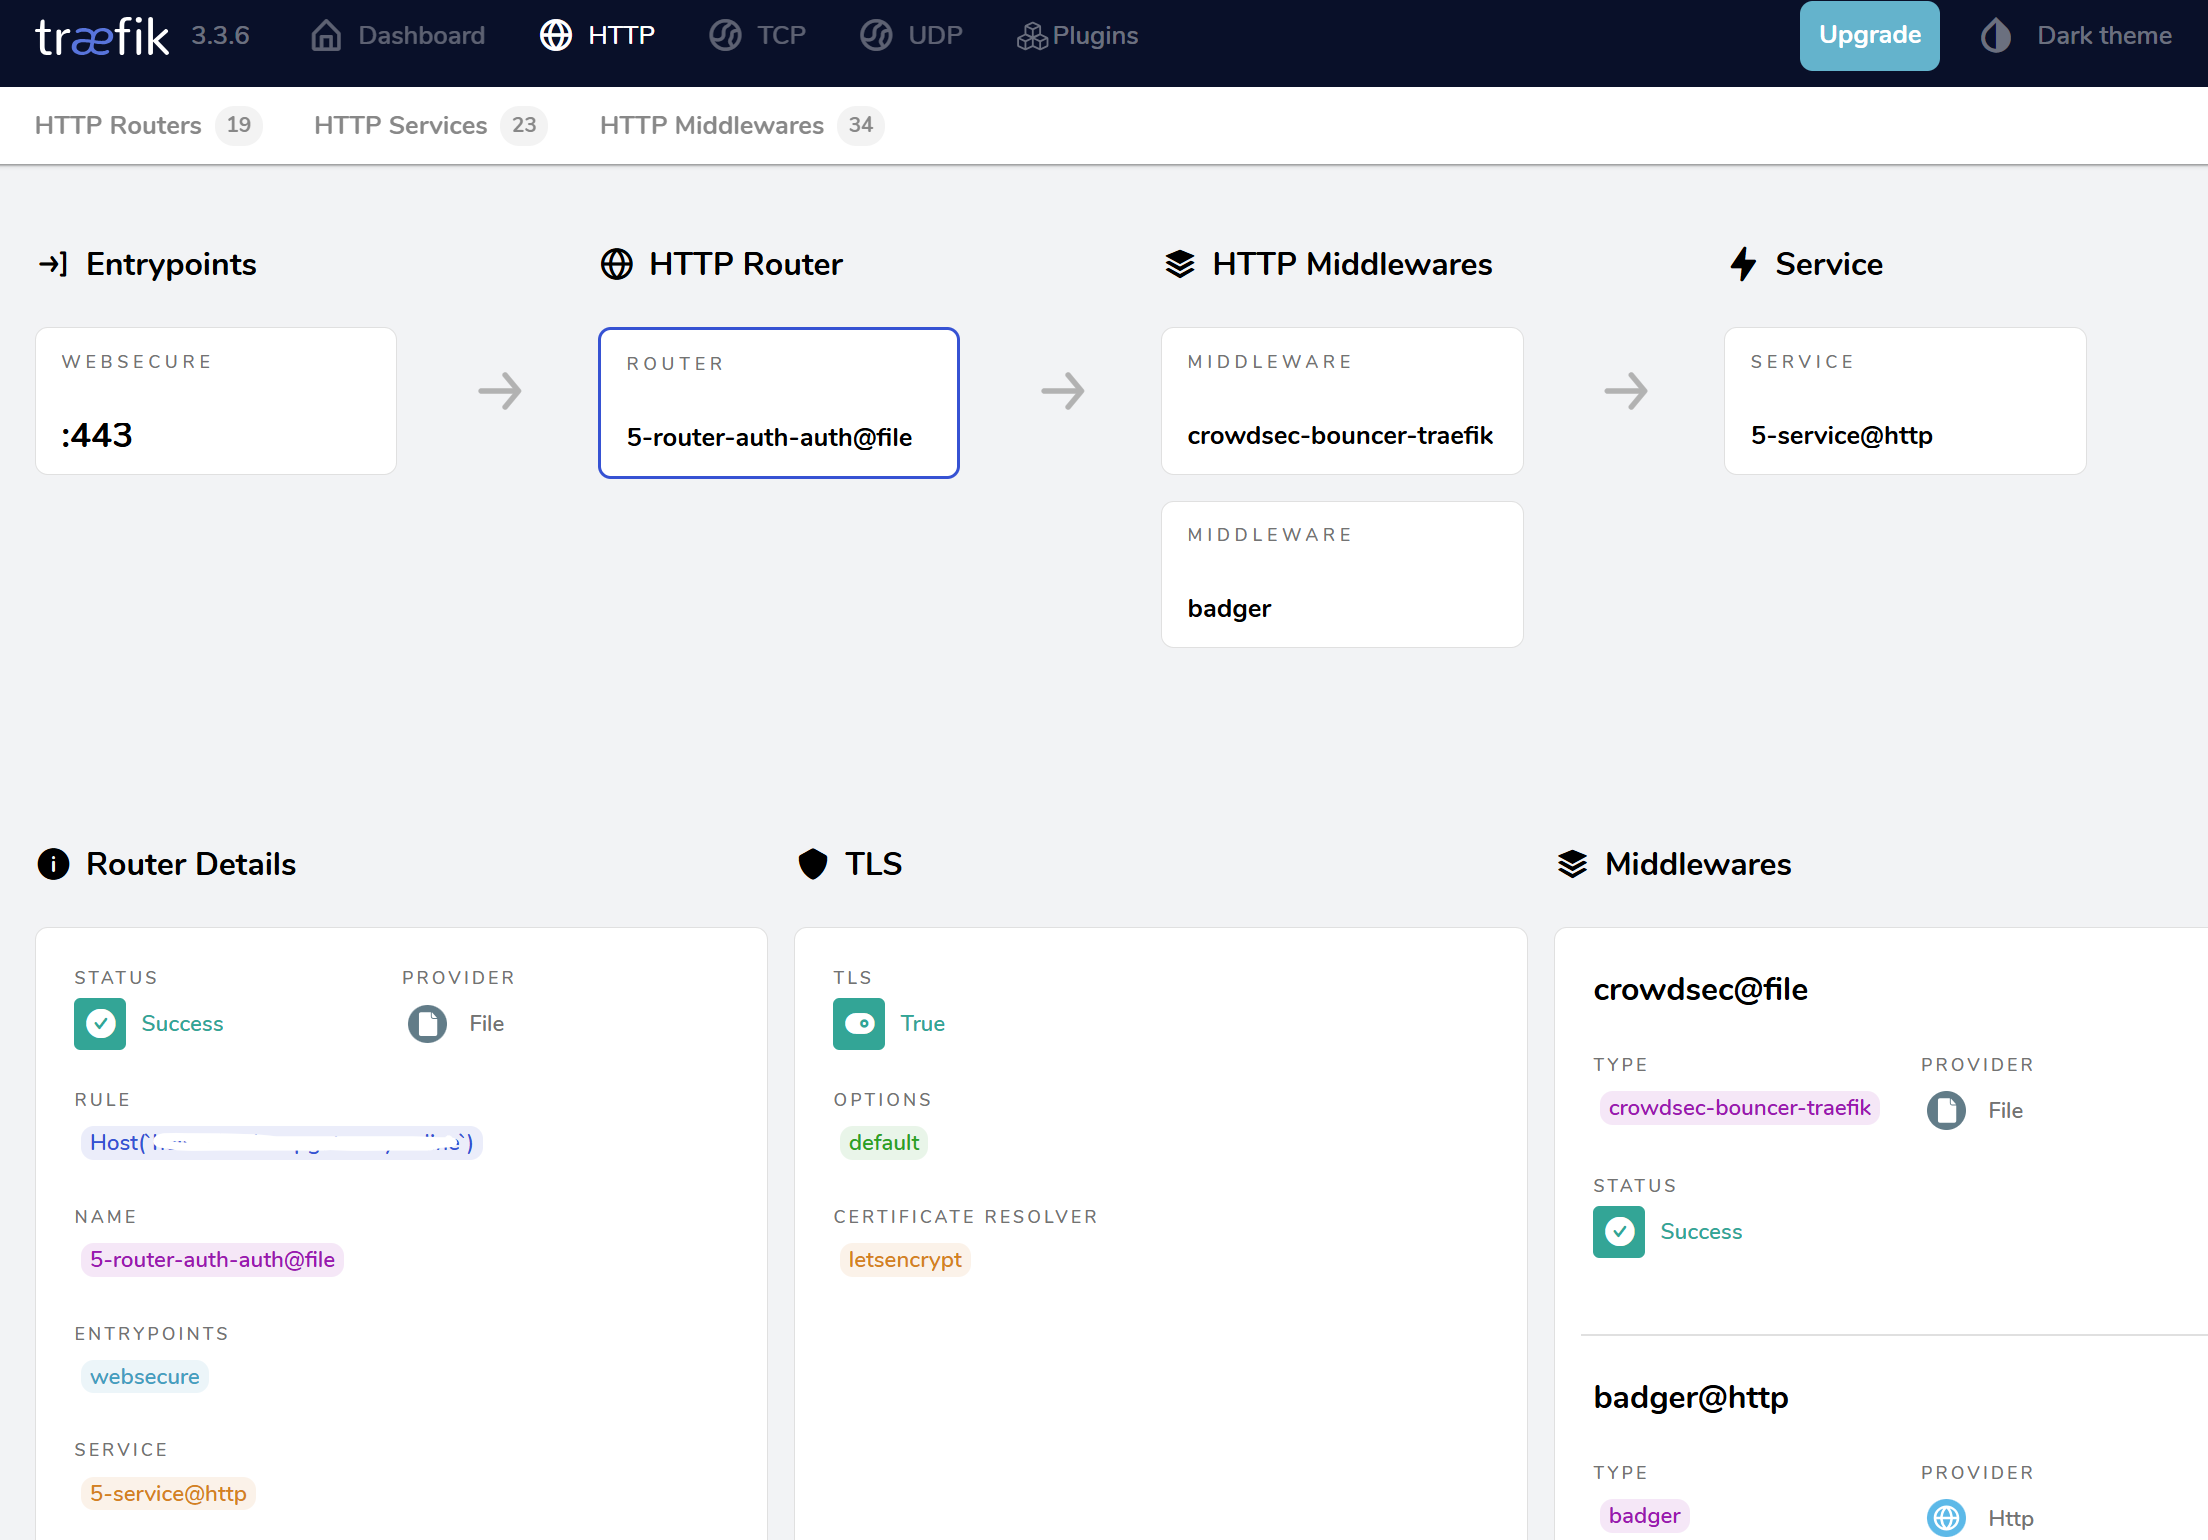2208x1540 pixels.
Task: Click the UDP nav icon
Action: tap(876, 36)
